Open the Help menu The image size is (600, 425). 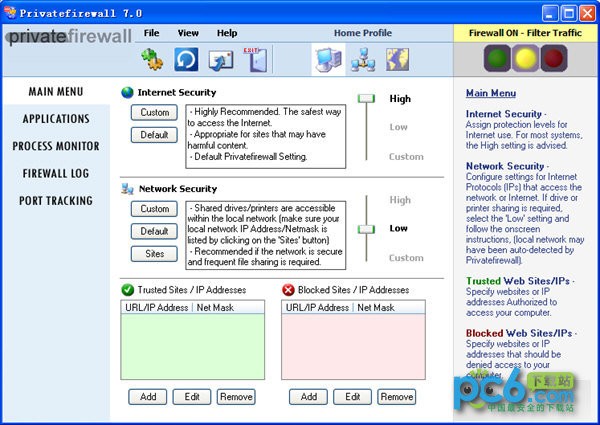227,33
